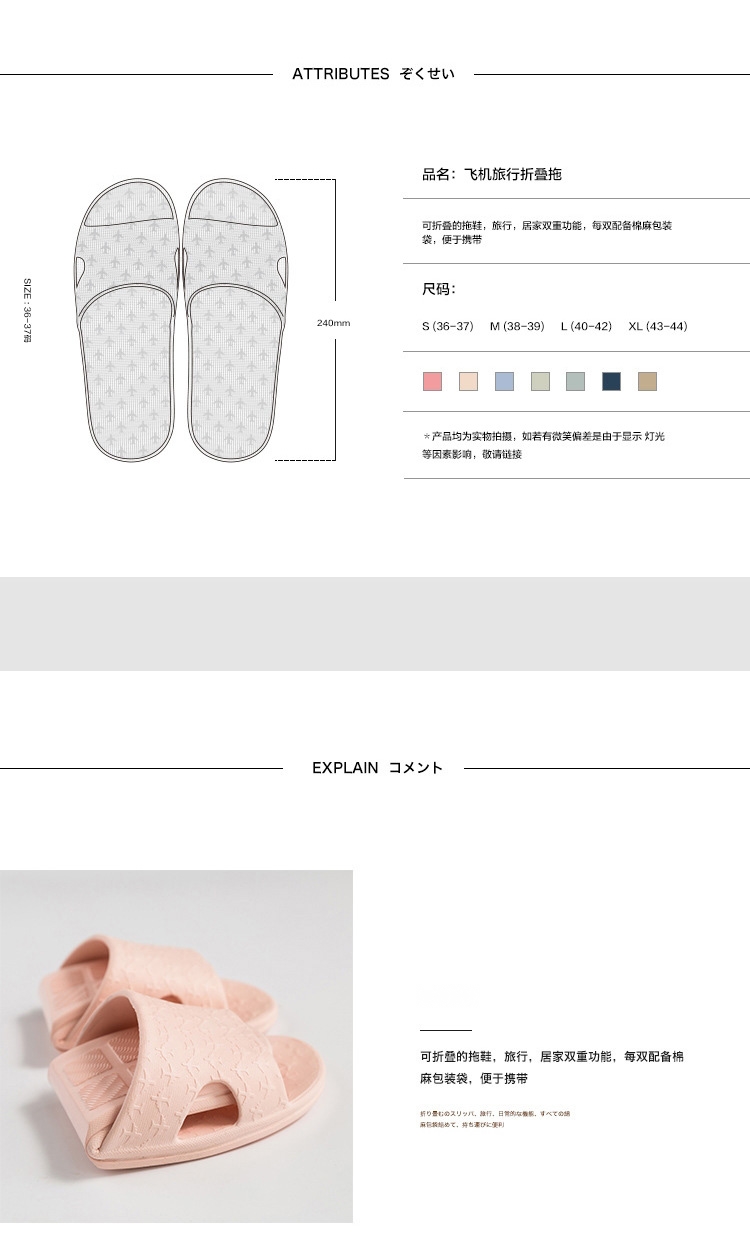This screenshot has height=1248, width=750.
Task: Select the pale green color swatch
Action: coord(540,381)
